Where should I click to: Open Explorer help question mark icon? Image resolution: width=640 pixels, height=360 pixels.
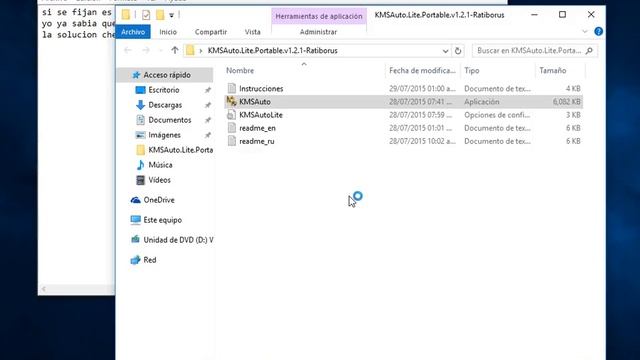[x=598, y=31]
